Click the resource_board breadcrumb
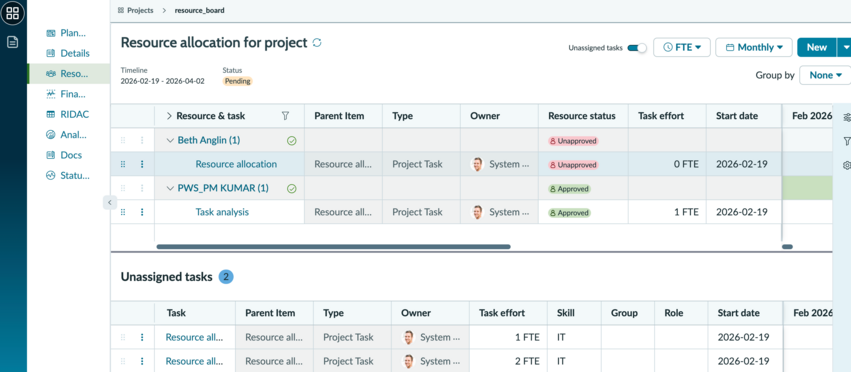 [199, 10]
